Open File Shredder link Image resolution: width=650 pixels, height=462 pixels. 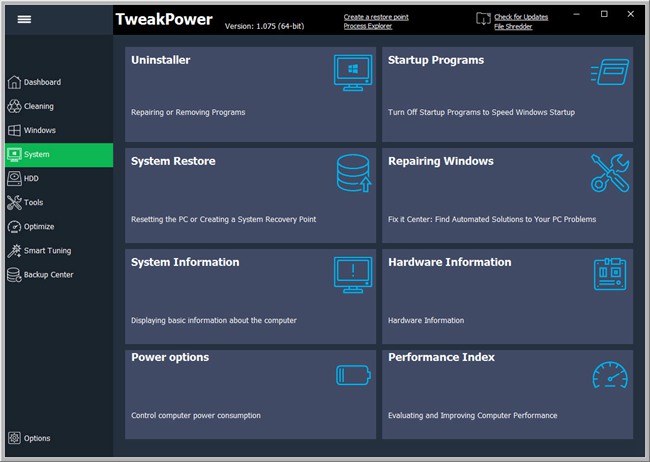513,27
